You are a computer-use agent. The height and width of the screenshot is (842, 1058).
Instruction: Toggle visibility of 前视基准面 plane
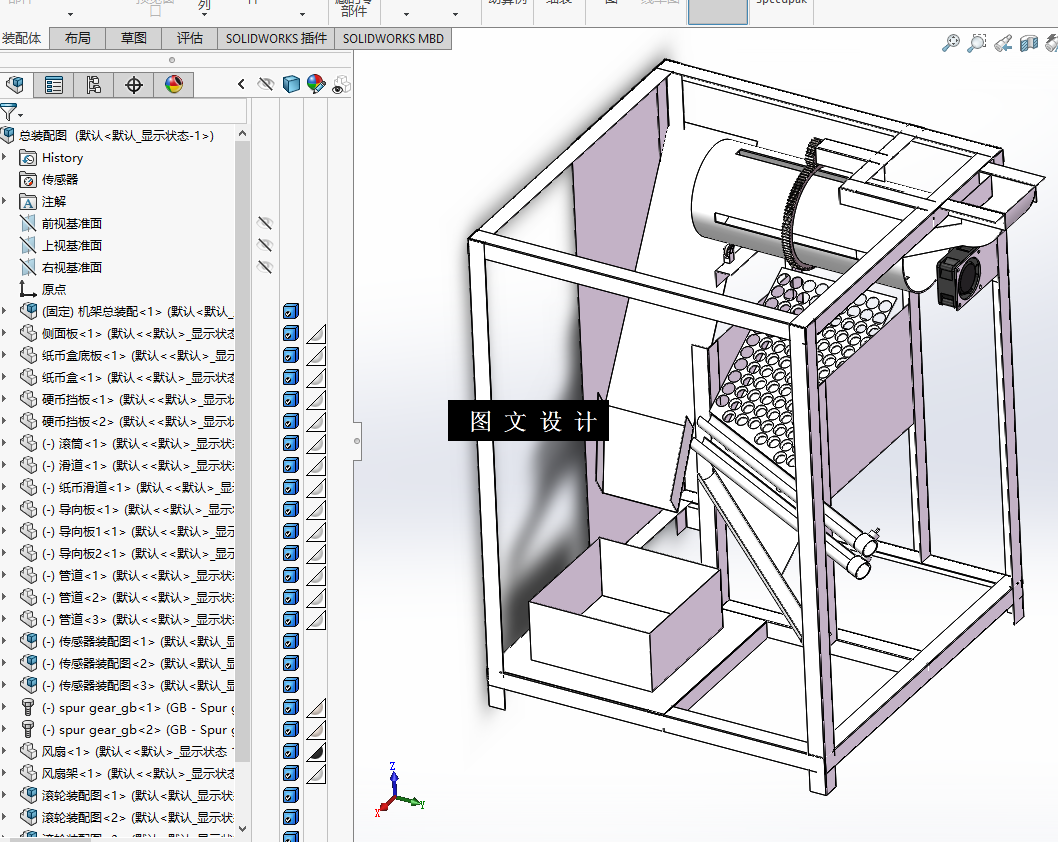pyautogui.click(x=265, y=223)
